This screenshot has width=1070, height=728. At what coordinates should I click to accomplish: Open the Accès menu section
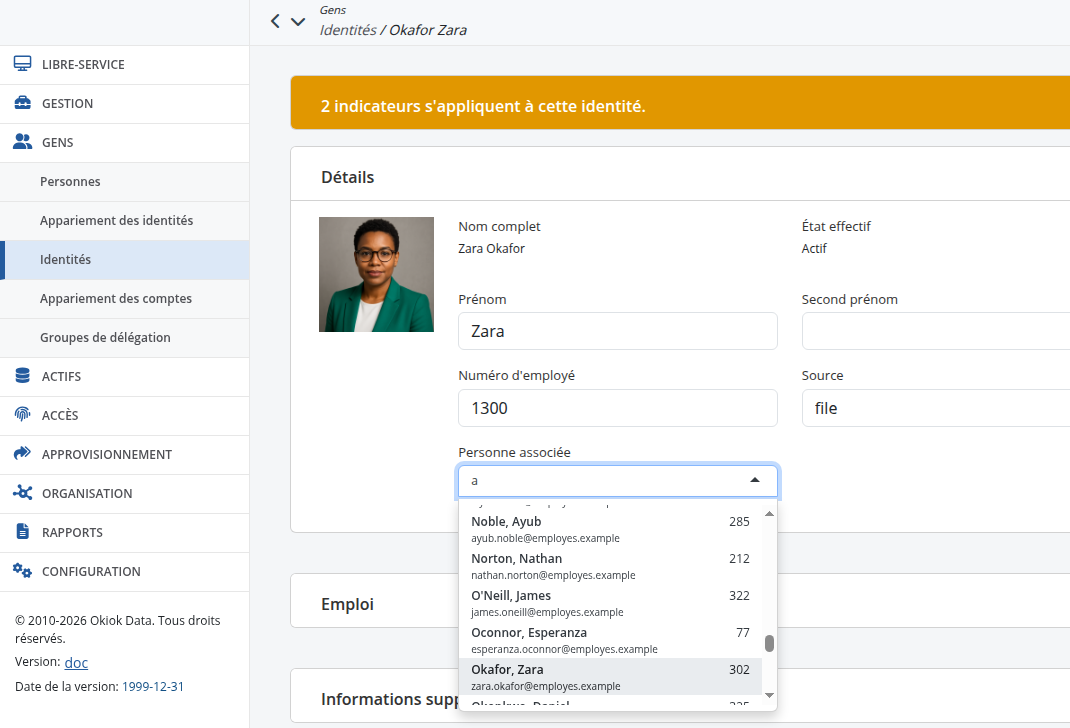(124, 416)
